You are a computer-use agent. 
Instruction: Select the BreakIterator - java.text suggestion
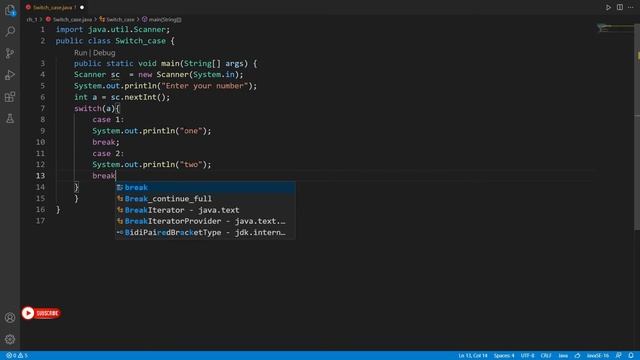205,210
